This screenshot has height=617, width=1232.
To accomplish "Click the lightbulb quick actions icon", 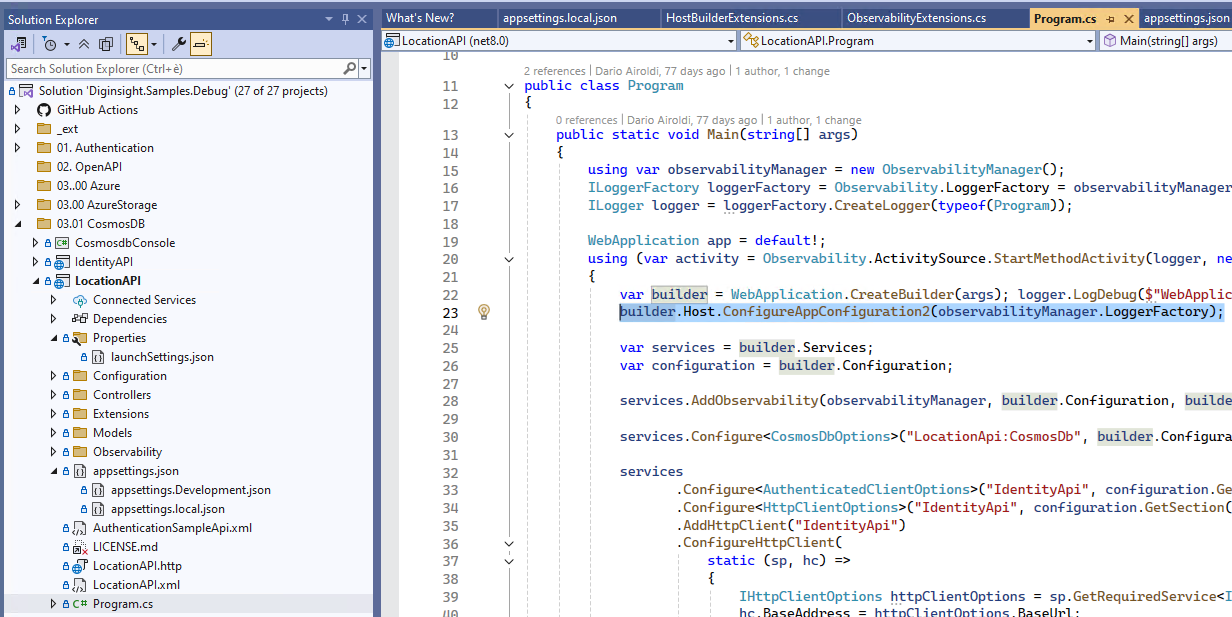I will (484, 312).
